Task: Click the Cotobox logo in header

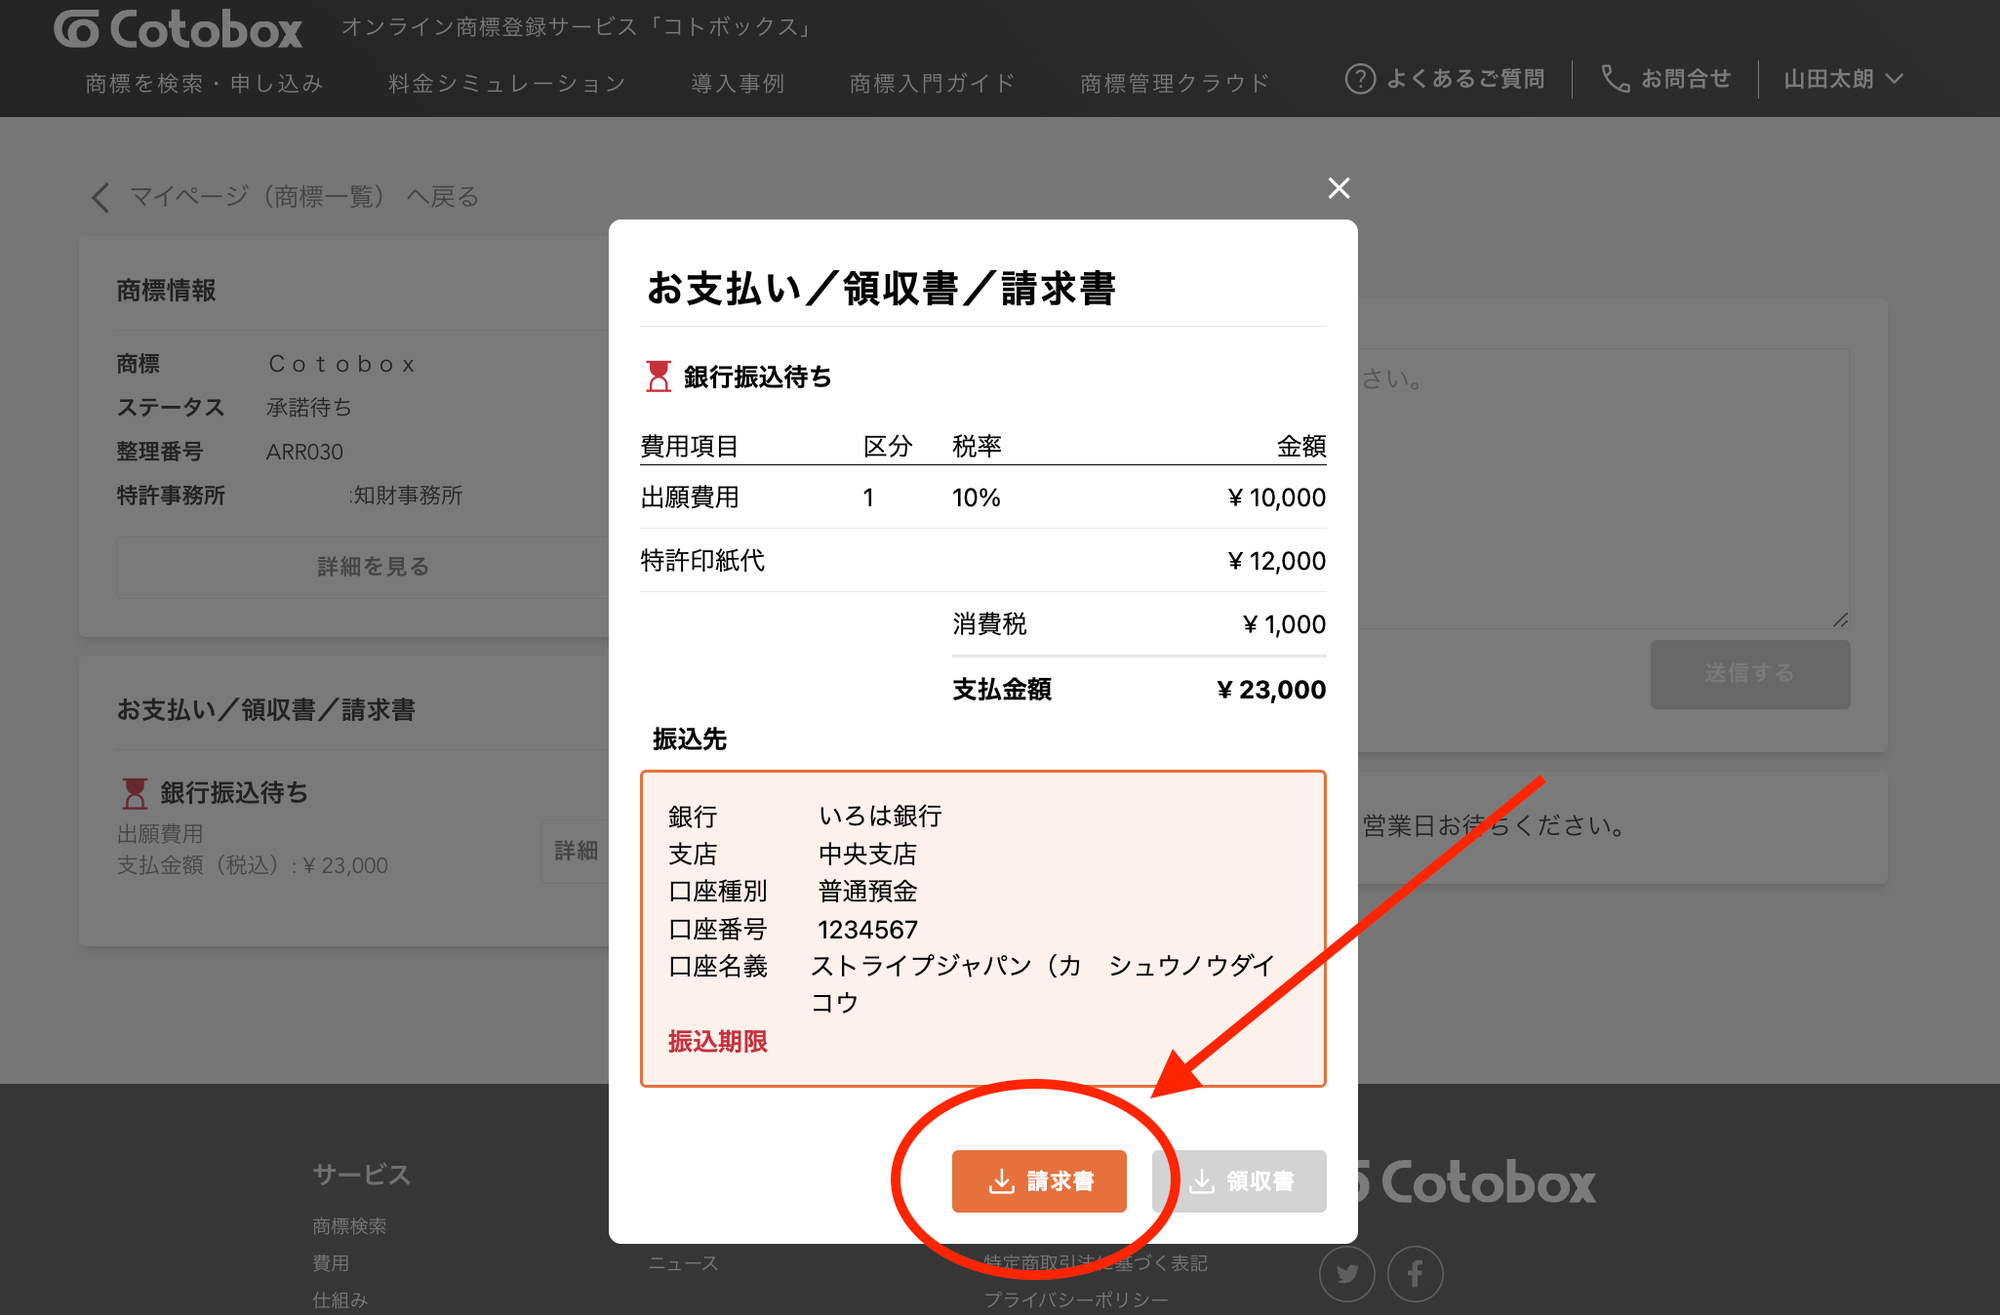Action: 178,29
